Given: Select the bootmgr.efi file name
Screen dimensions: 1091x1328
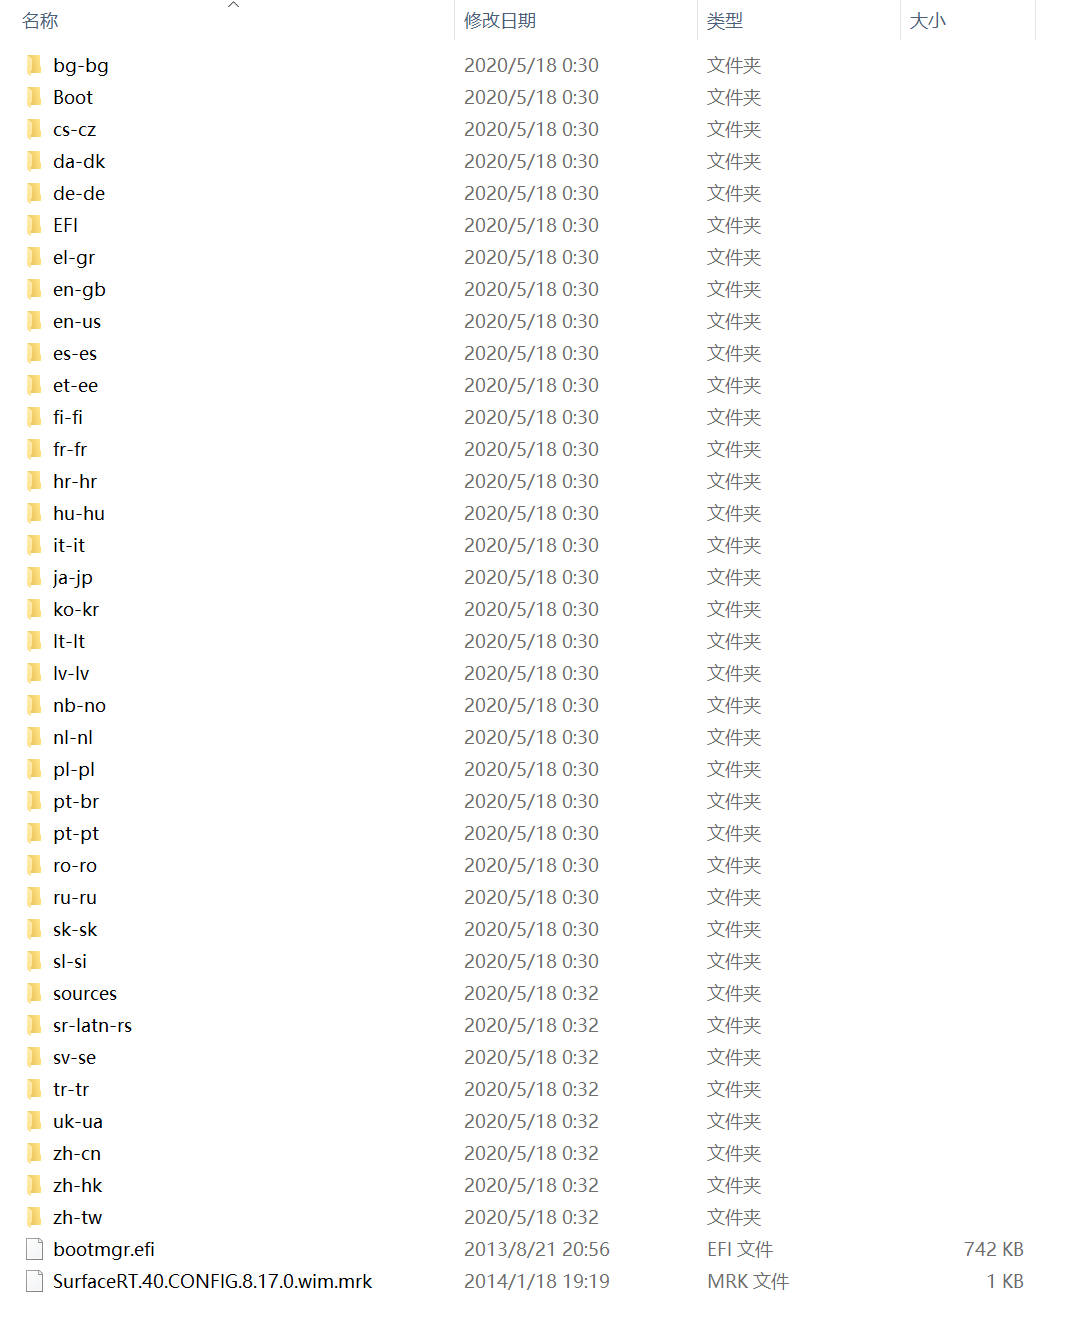Looking at the screenshot, I should 104,1249.
